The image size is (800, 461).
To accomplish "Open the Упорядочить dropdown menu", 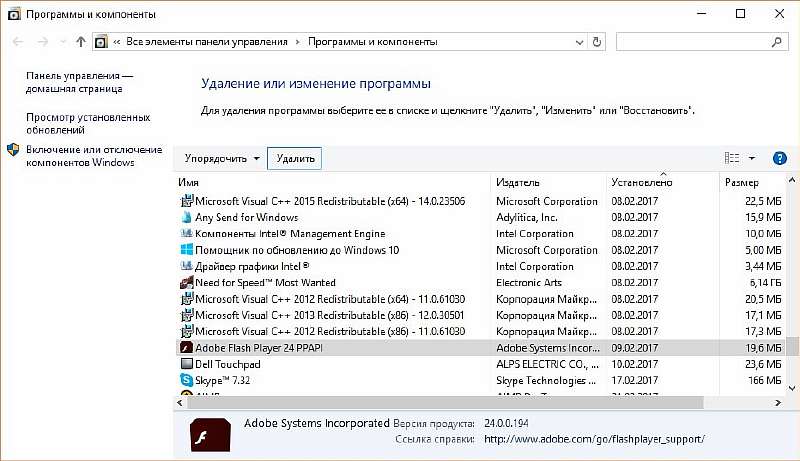I will coord(222,158).
